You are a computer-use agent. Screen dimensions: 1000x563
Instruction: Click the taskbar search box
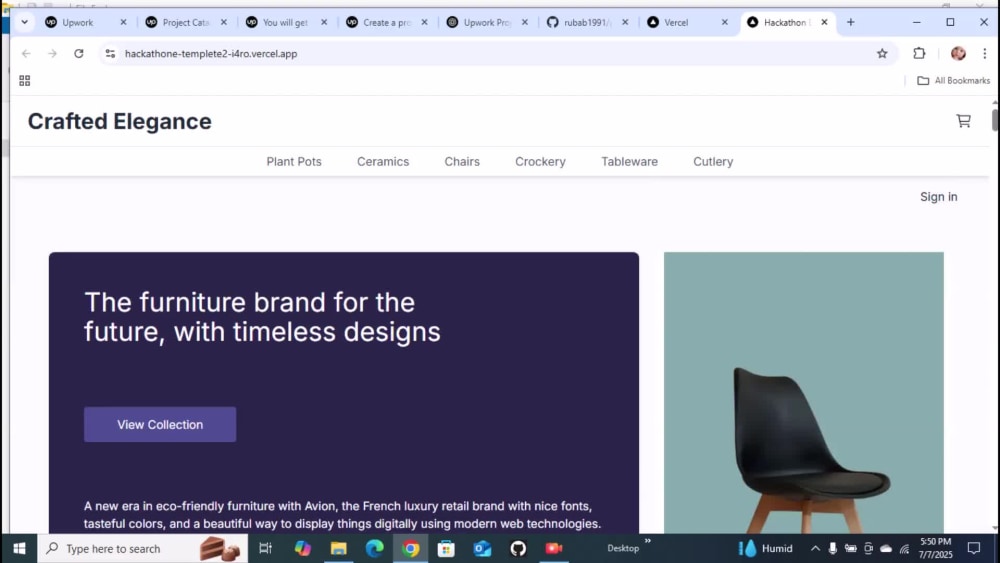click(143, 548)
